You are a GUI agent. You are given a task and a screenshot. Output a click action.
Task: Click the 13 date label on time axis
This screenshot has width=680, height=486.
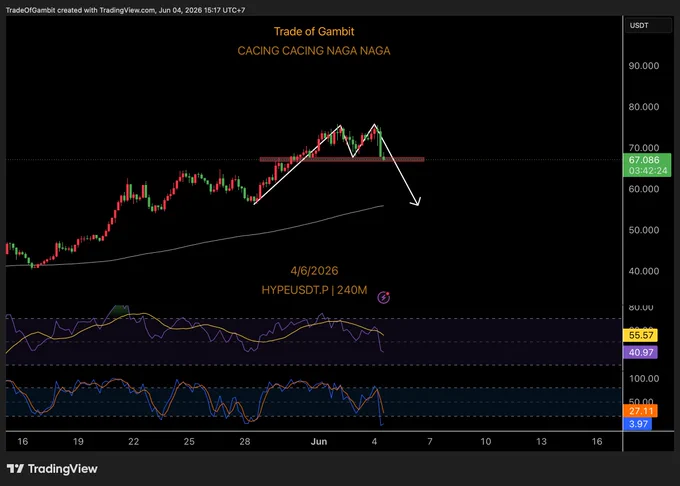[541, 441]
